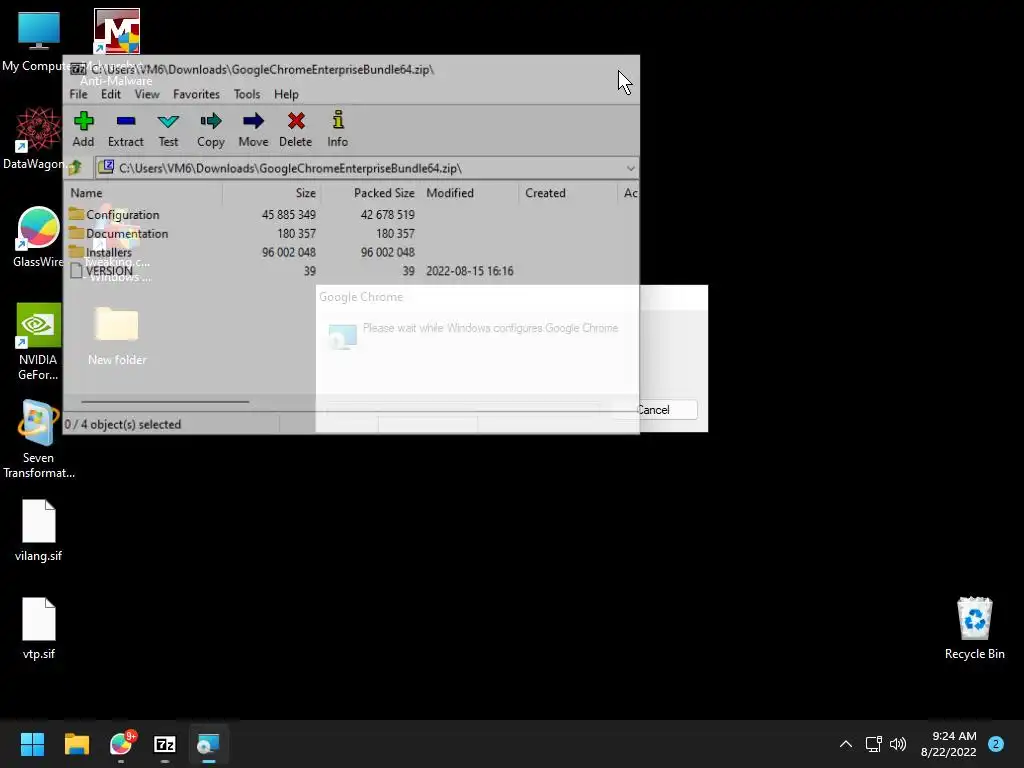
Task: Click the Extract toolbar icon
Action: coord(125,129)
